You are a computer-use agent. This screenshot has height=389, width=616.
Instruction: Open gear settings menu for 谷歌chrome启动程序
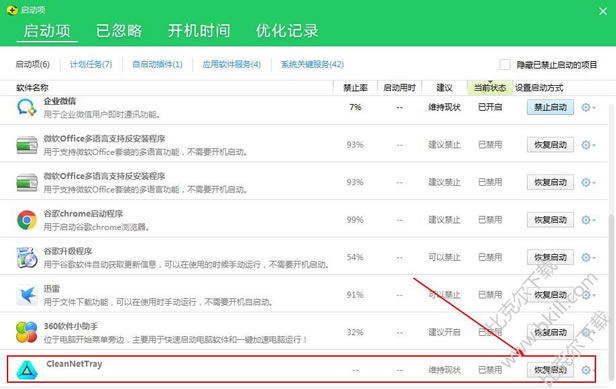coord(588,220)
